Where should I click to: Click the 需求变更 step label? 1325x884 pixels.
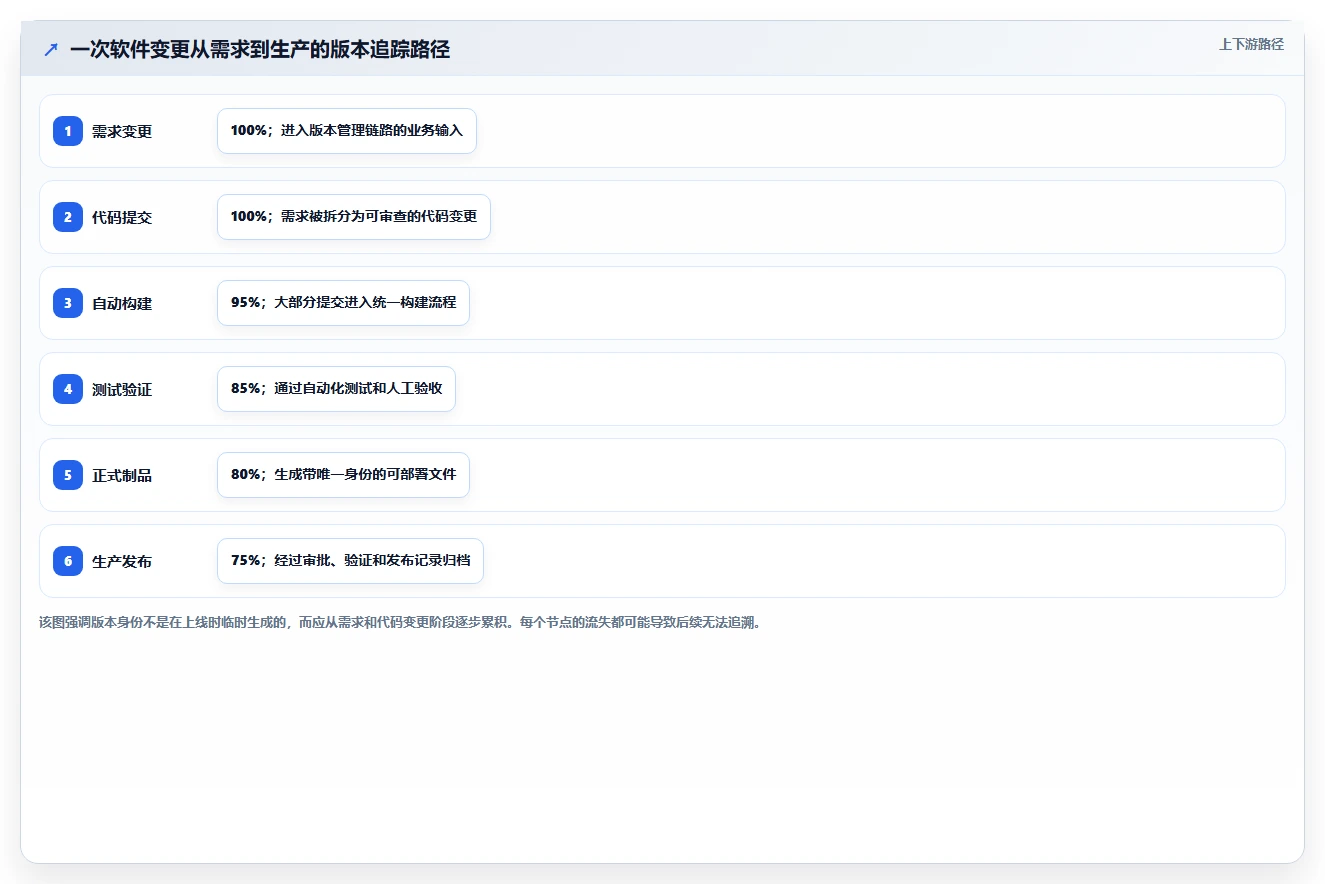122,132
